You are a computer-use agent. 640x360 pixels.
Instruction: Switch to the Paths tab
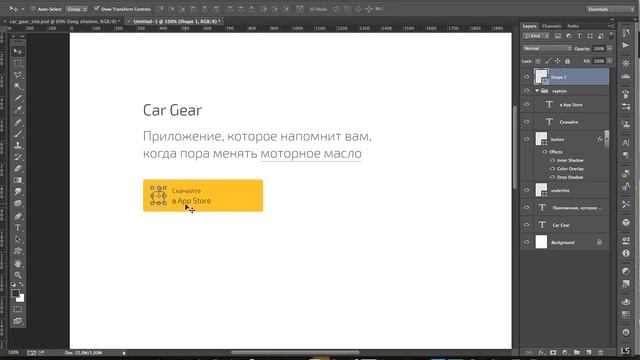click(573, 26)
